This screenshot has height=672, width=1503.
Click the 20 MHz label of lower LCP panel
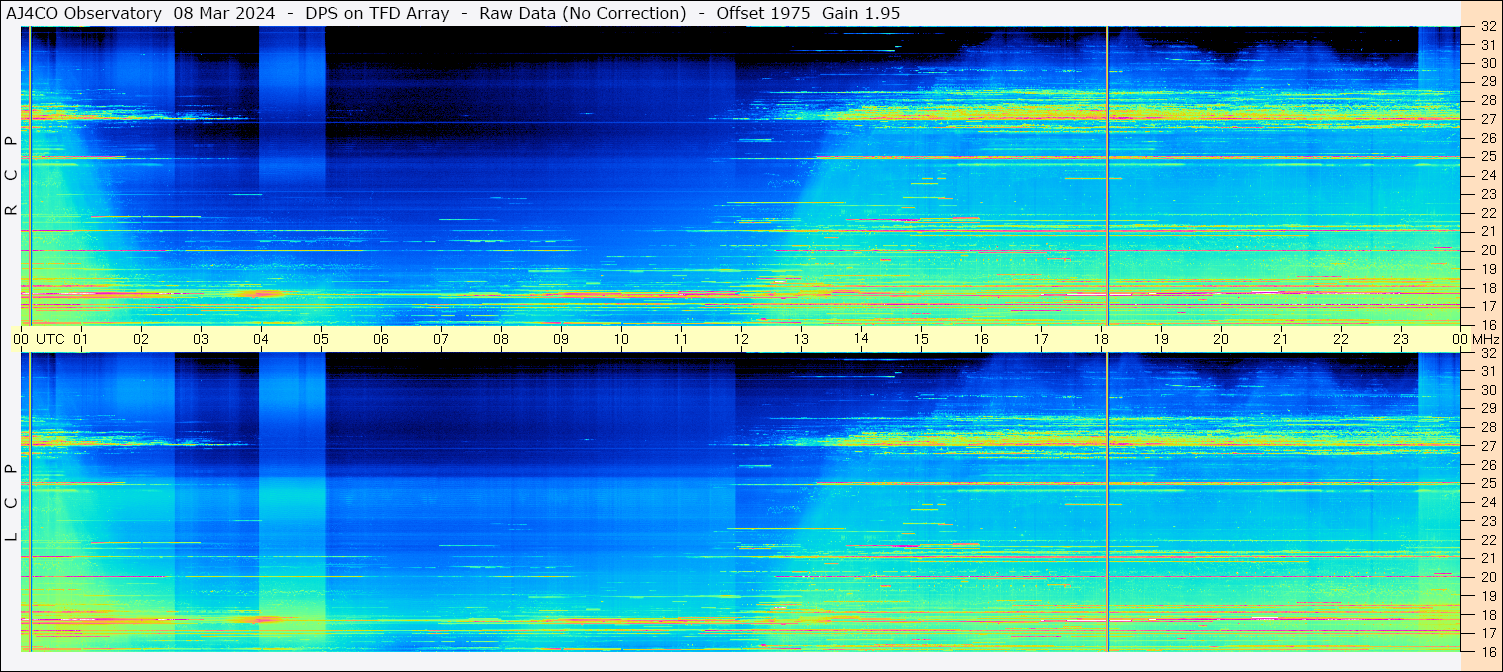[1487, 577]
